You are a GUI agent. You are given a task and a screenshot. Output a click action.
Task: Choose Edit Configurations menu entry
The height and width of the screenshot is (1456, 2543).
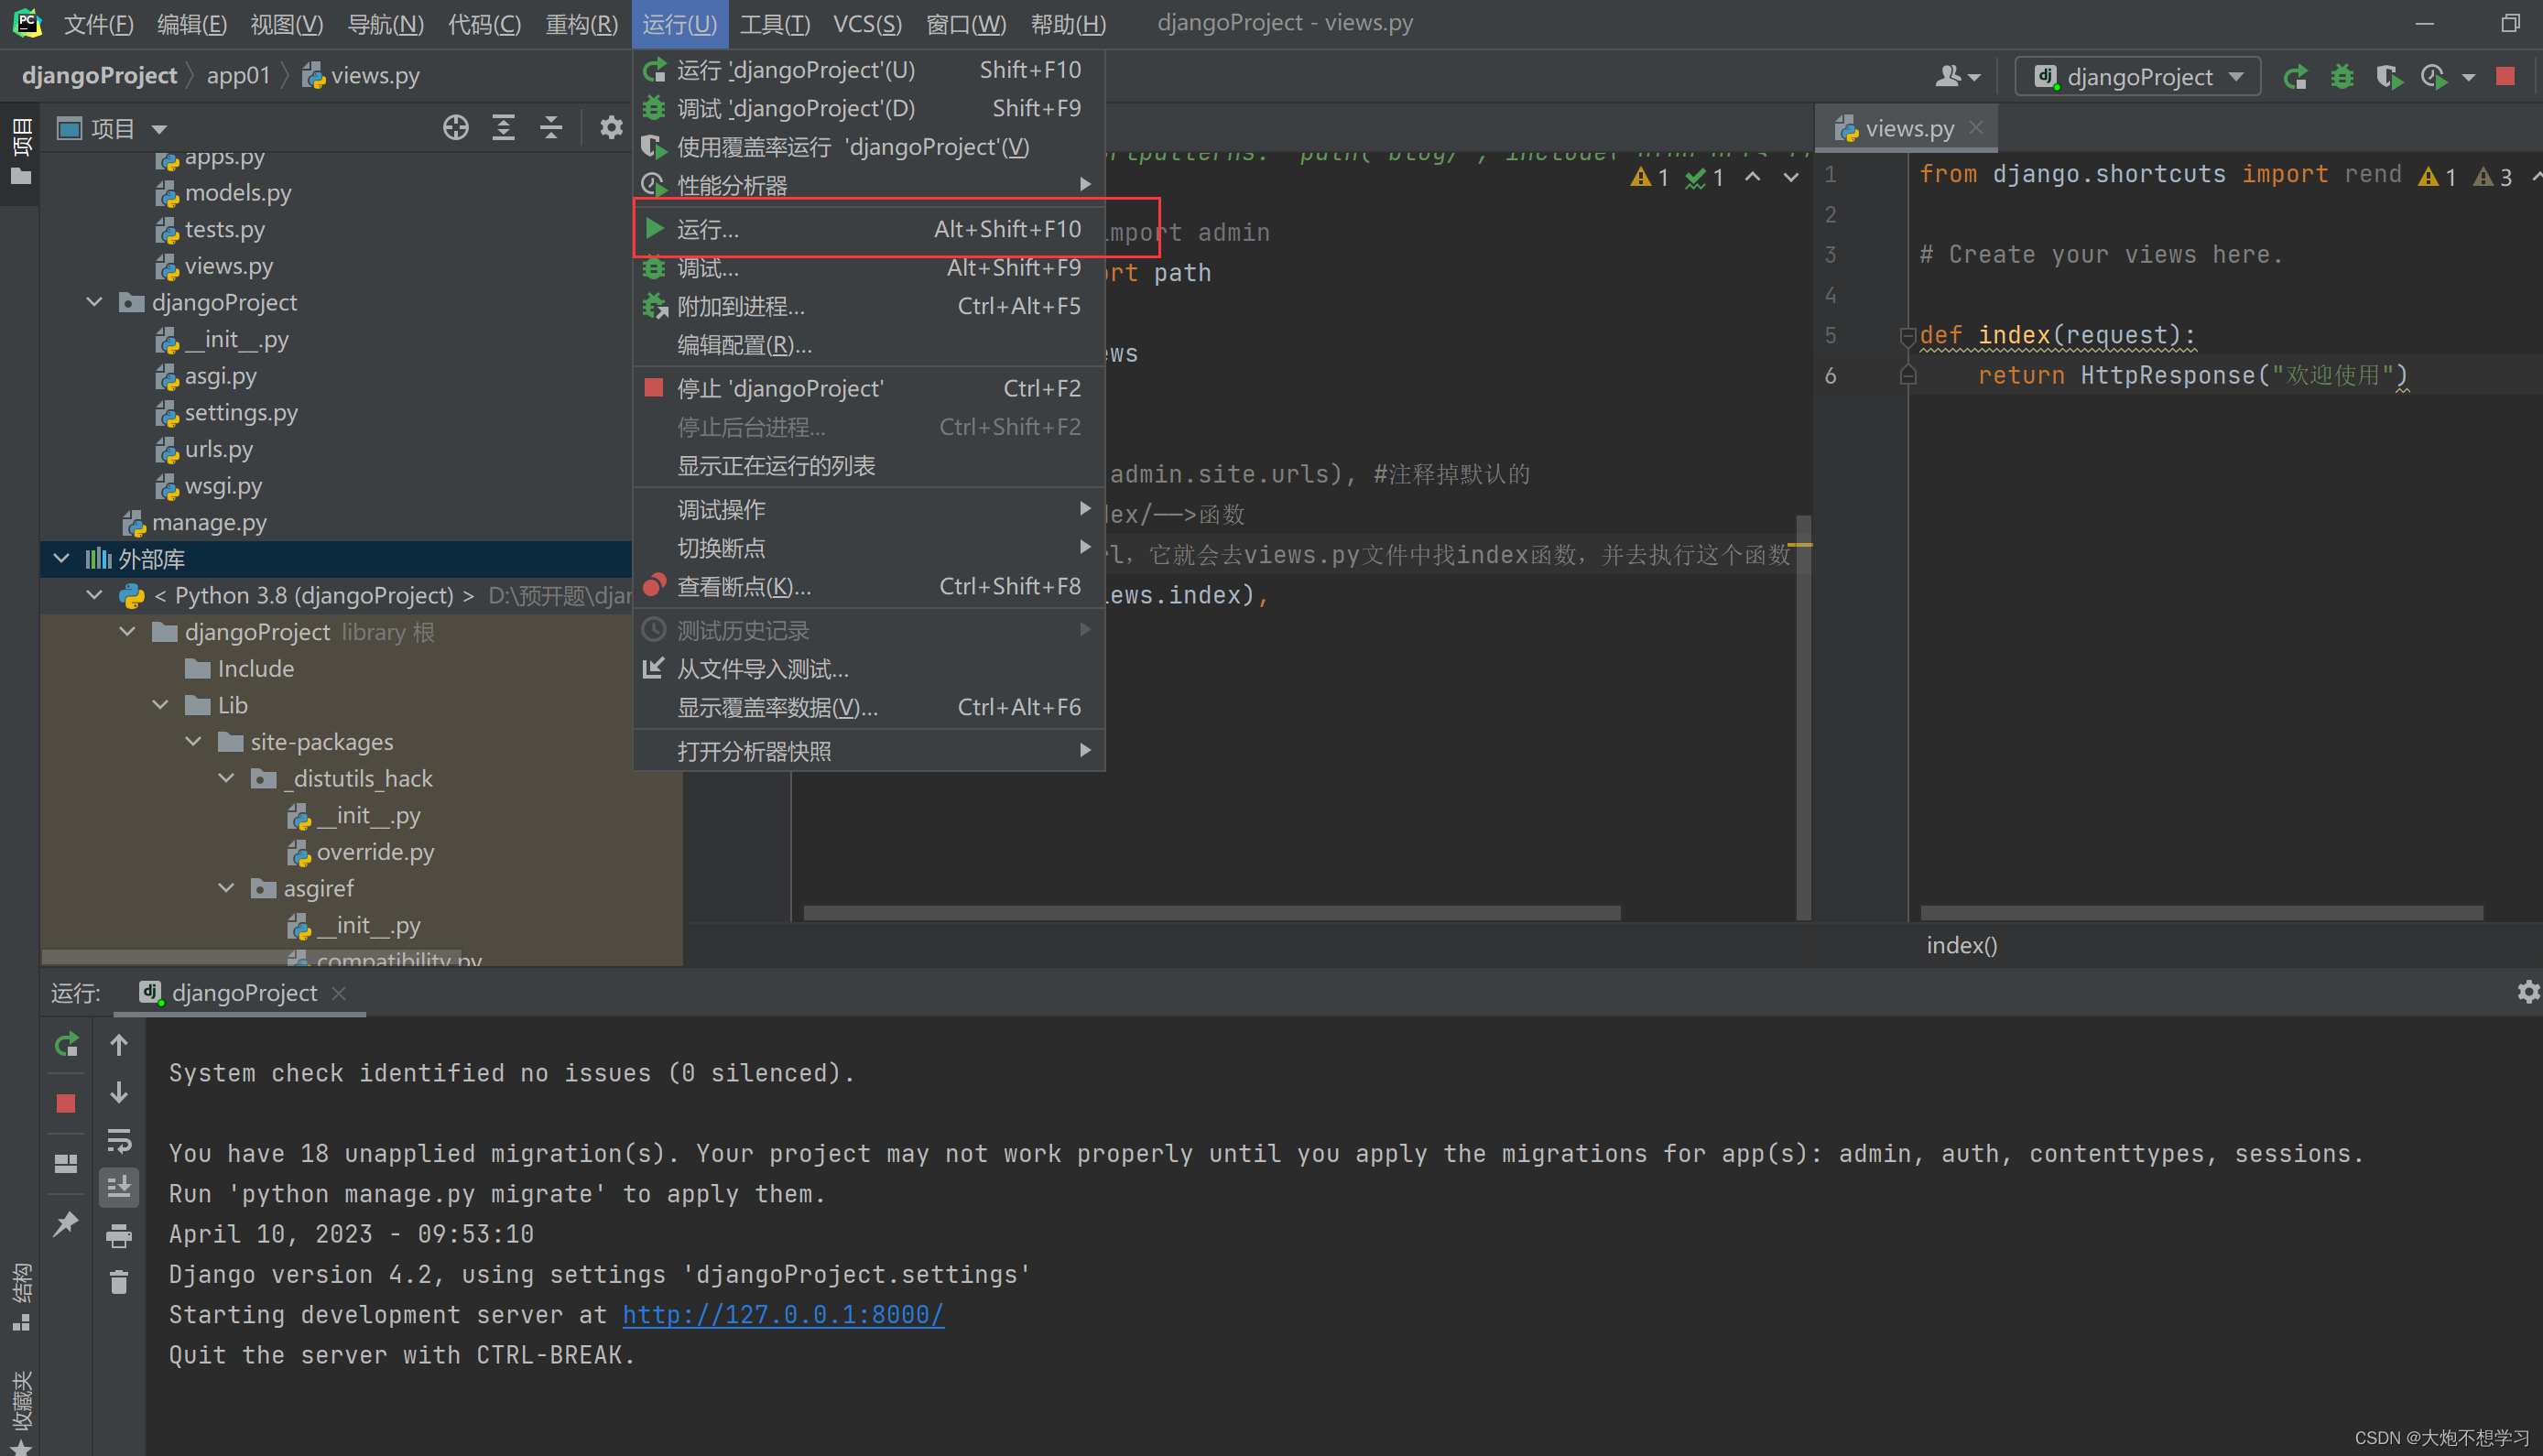coord(868,345)
